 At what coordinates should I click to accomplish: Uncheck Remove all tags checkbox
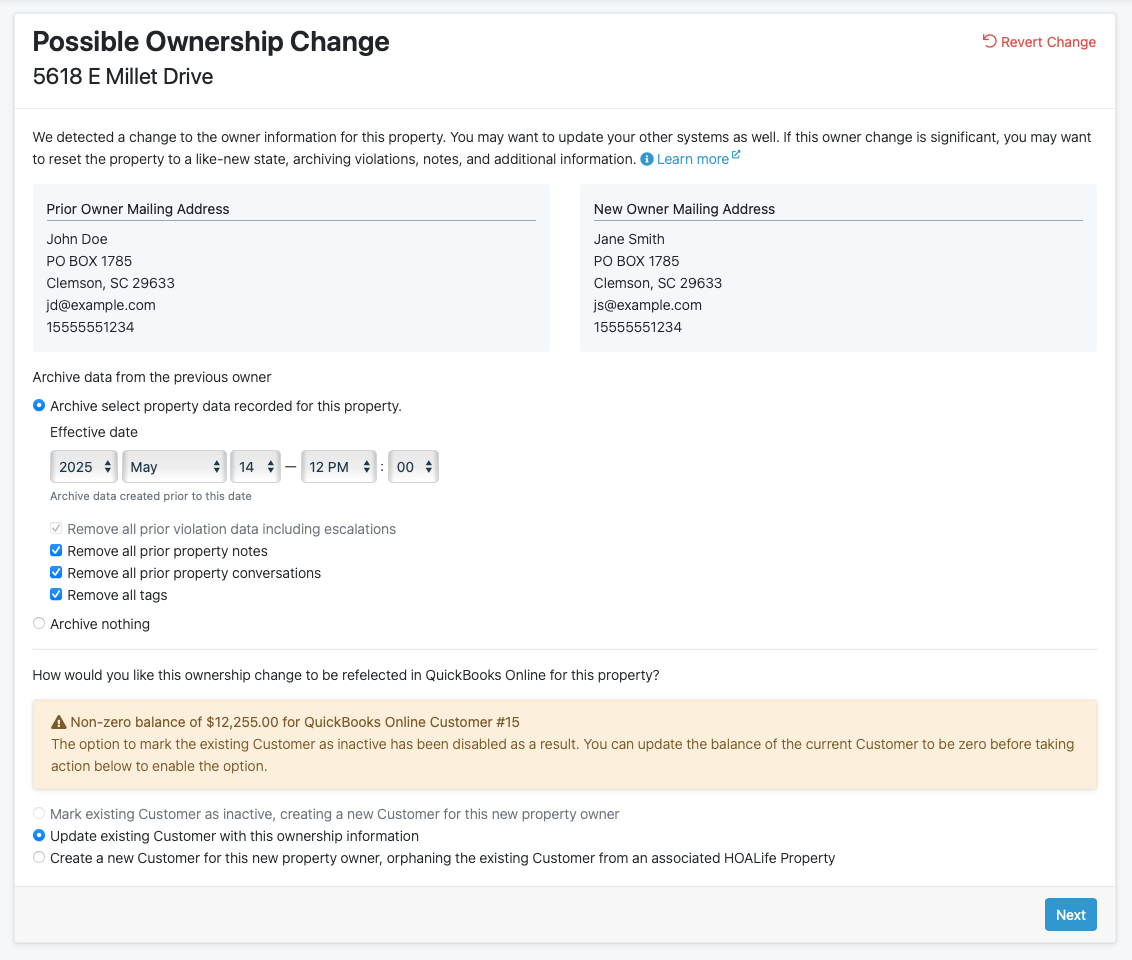[x=56, y=595]
